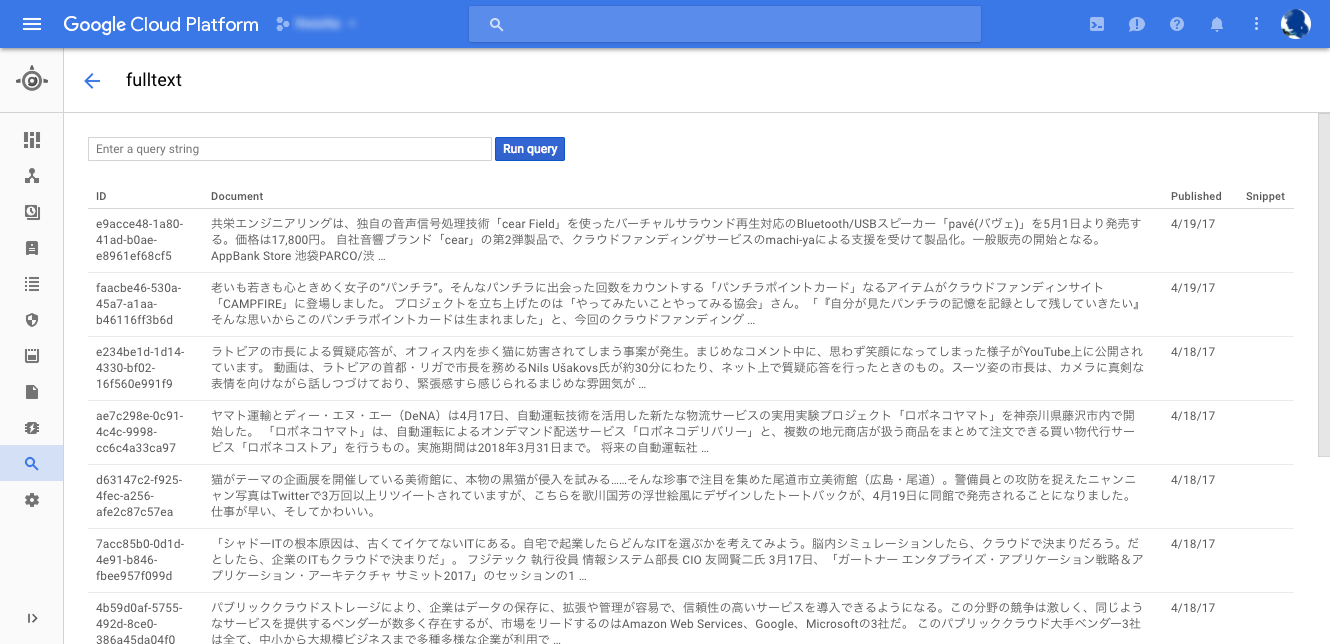View notifications via the bell icon

(x=1216, y=24)
